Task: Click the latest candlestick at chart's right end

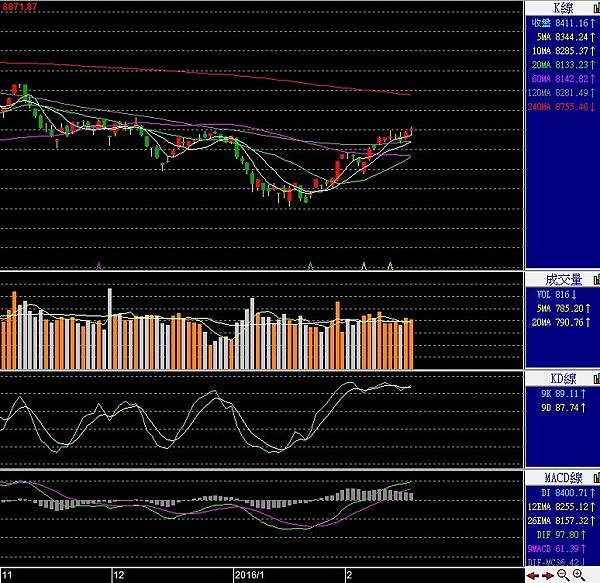Action: coord(411,131)
